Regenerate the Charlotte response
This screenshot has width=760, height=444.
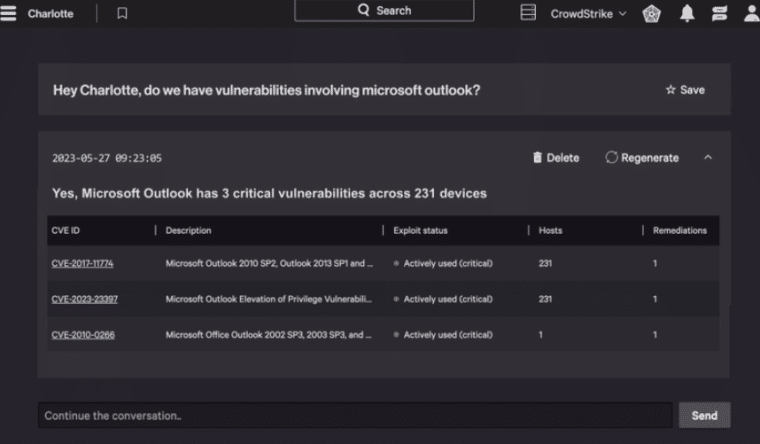[x=642, y=158]
